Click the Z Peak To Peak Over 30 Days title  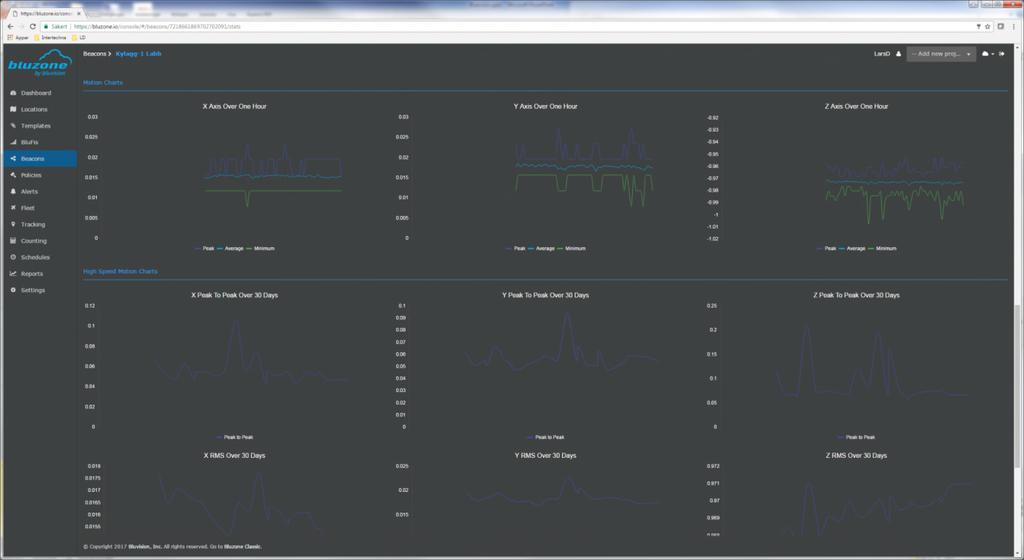point(856,295)
